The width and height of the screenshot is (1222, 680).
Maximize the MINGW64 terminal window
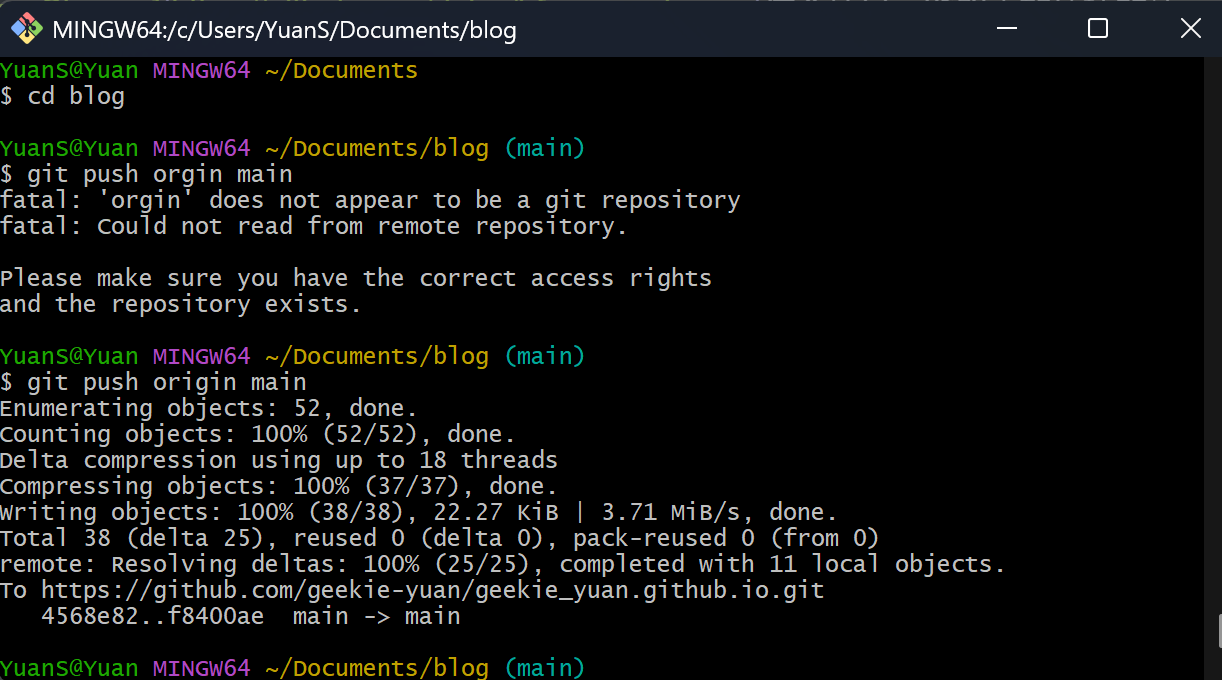1098,28
